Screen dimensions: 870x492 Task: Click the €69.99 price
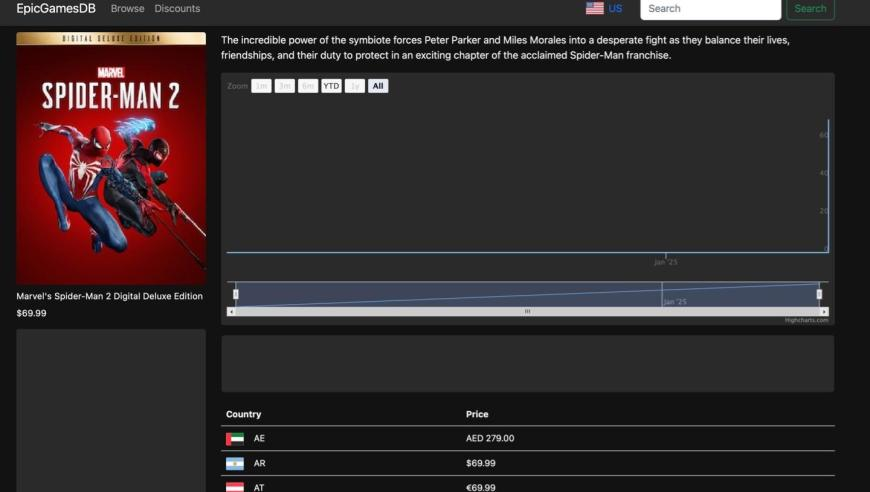point(480,488)
